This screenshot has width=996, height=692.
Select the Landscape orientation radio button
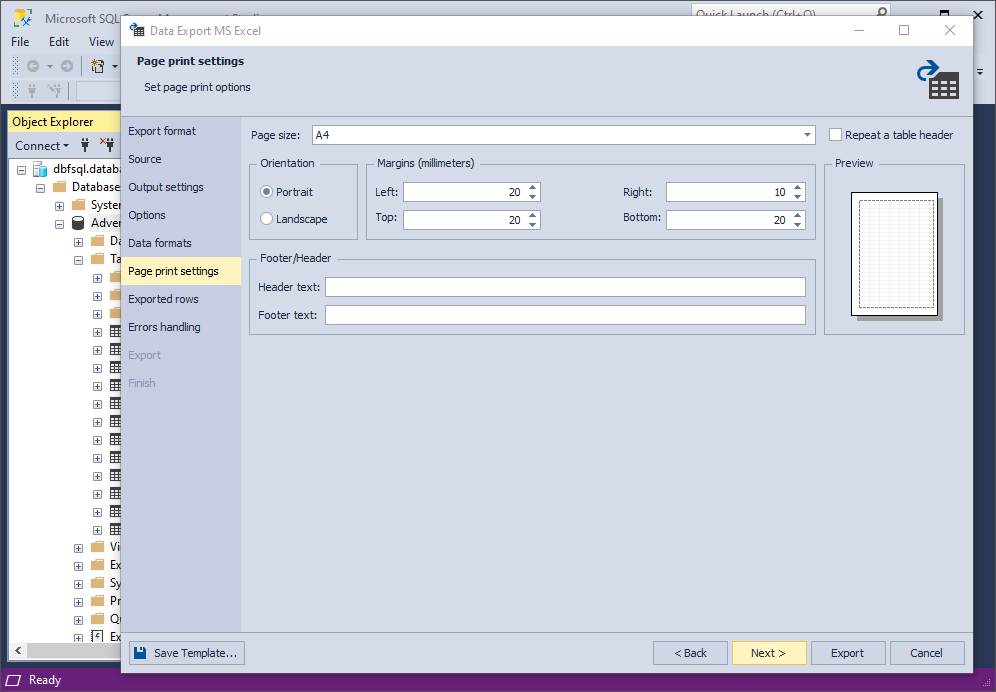(x=267, y=219)
